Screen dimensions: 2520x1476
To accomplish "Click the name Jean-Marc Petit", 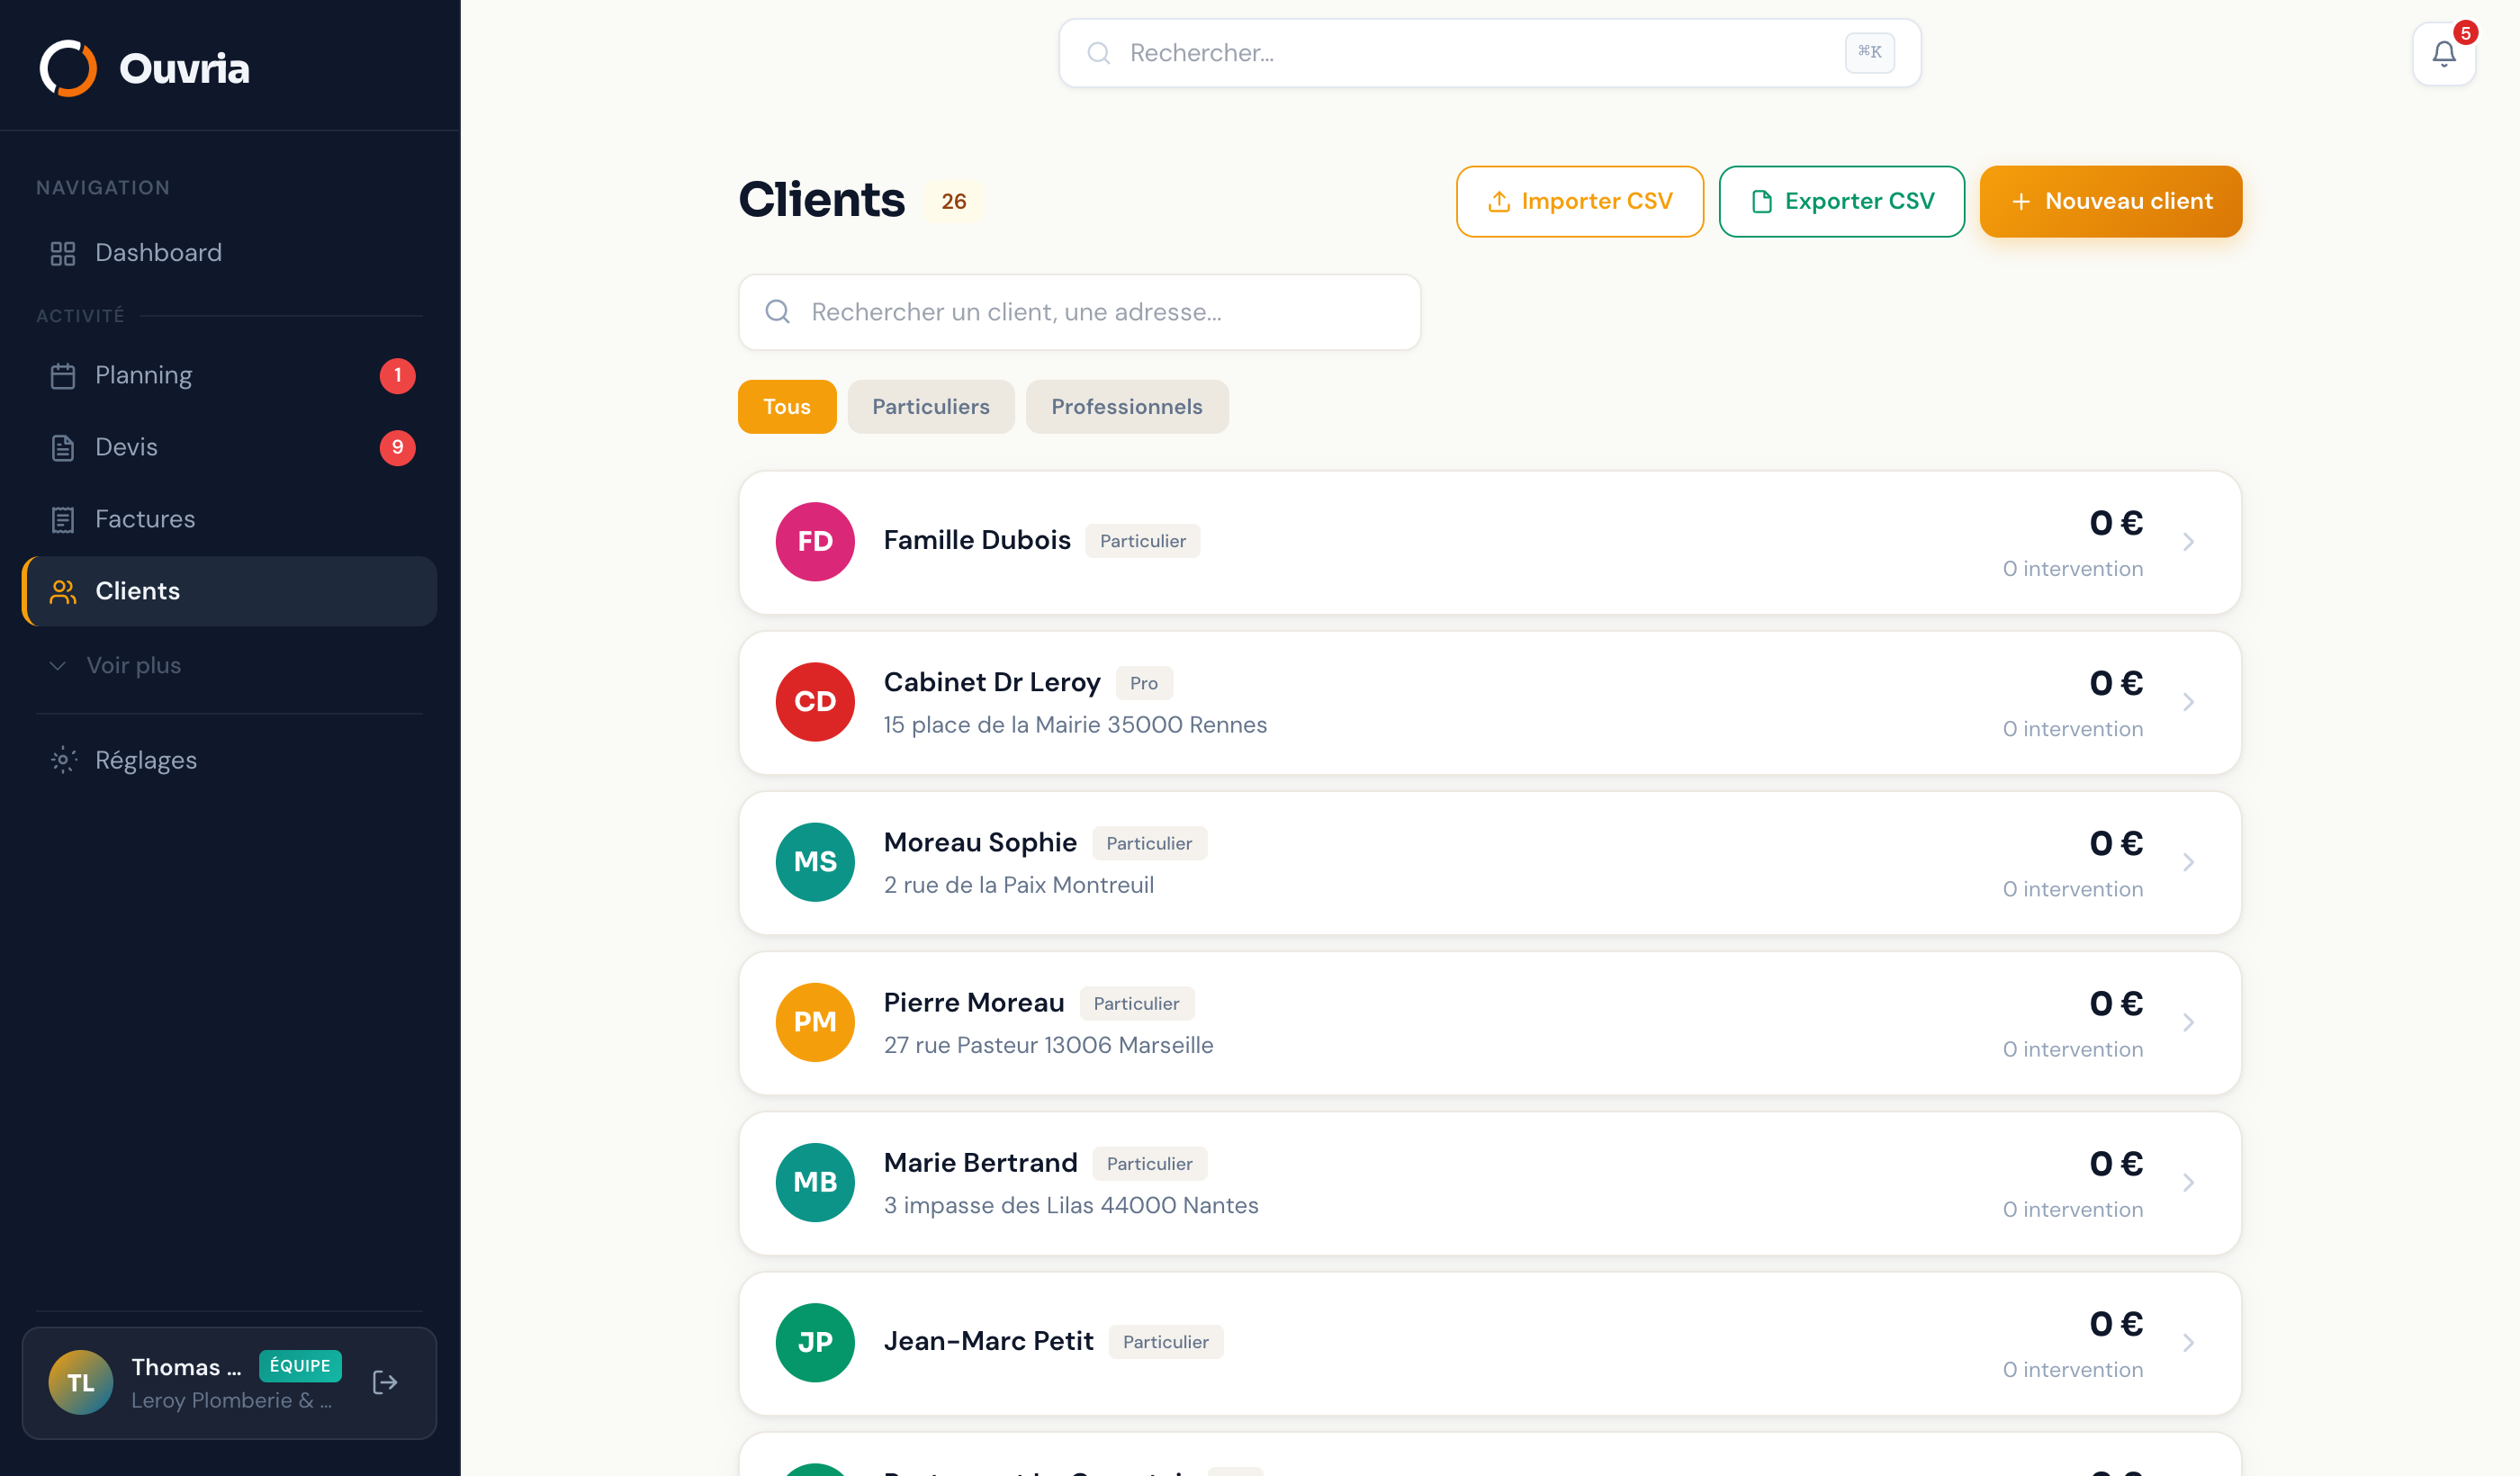I will tap(988, 1340).
